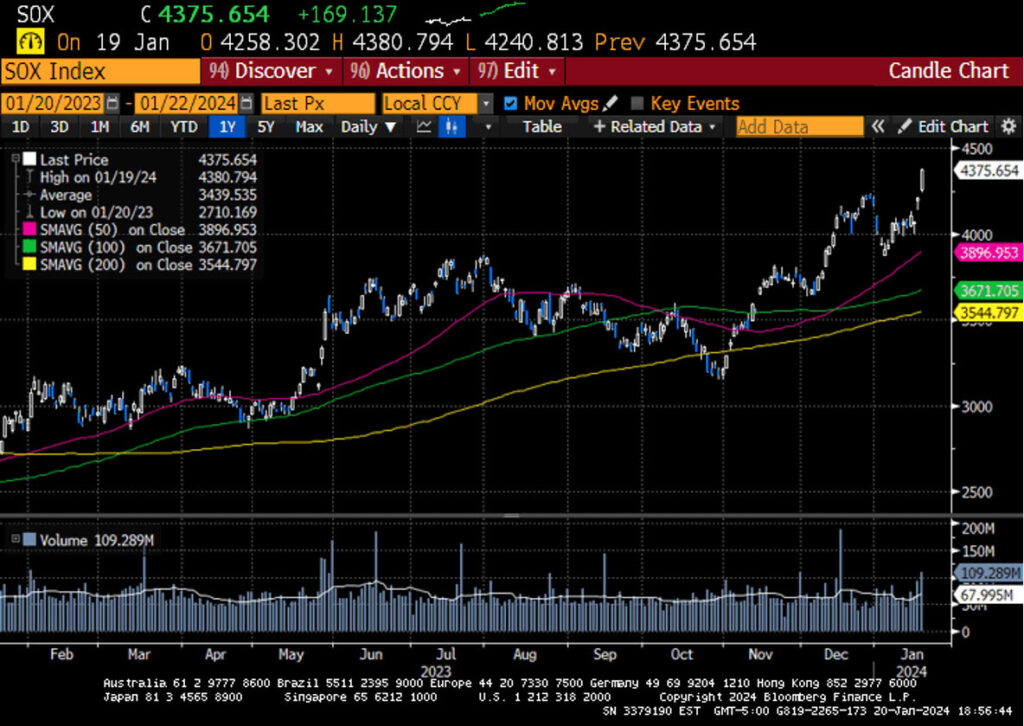Expand the Related Data dropdown
The height and width of the screenshot is (726, 1024).
pyautogui.click(x=655, y=127)
